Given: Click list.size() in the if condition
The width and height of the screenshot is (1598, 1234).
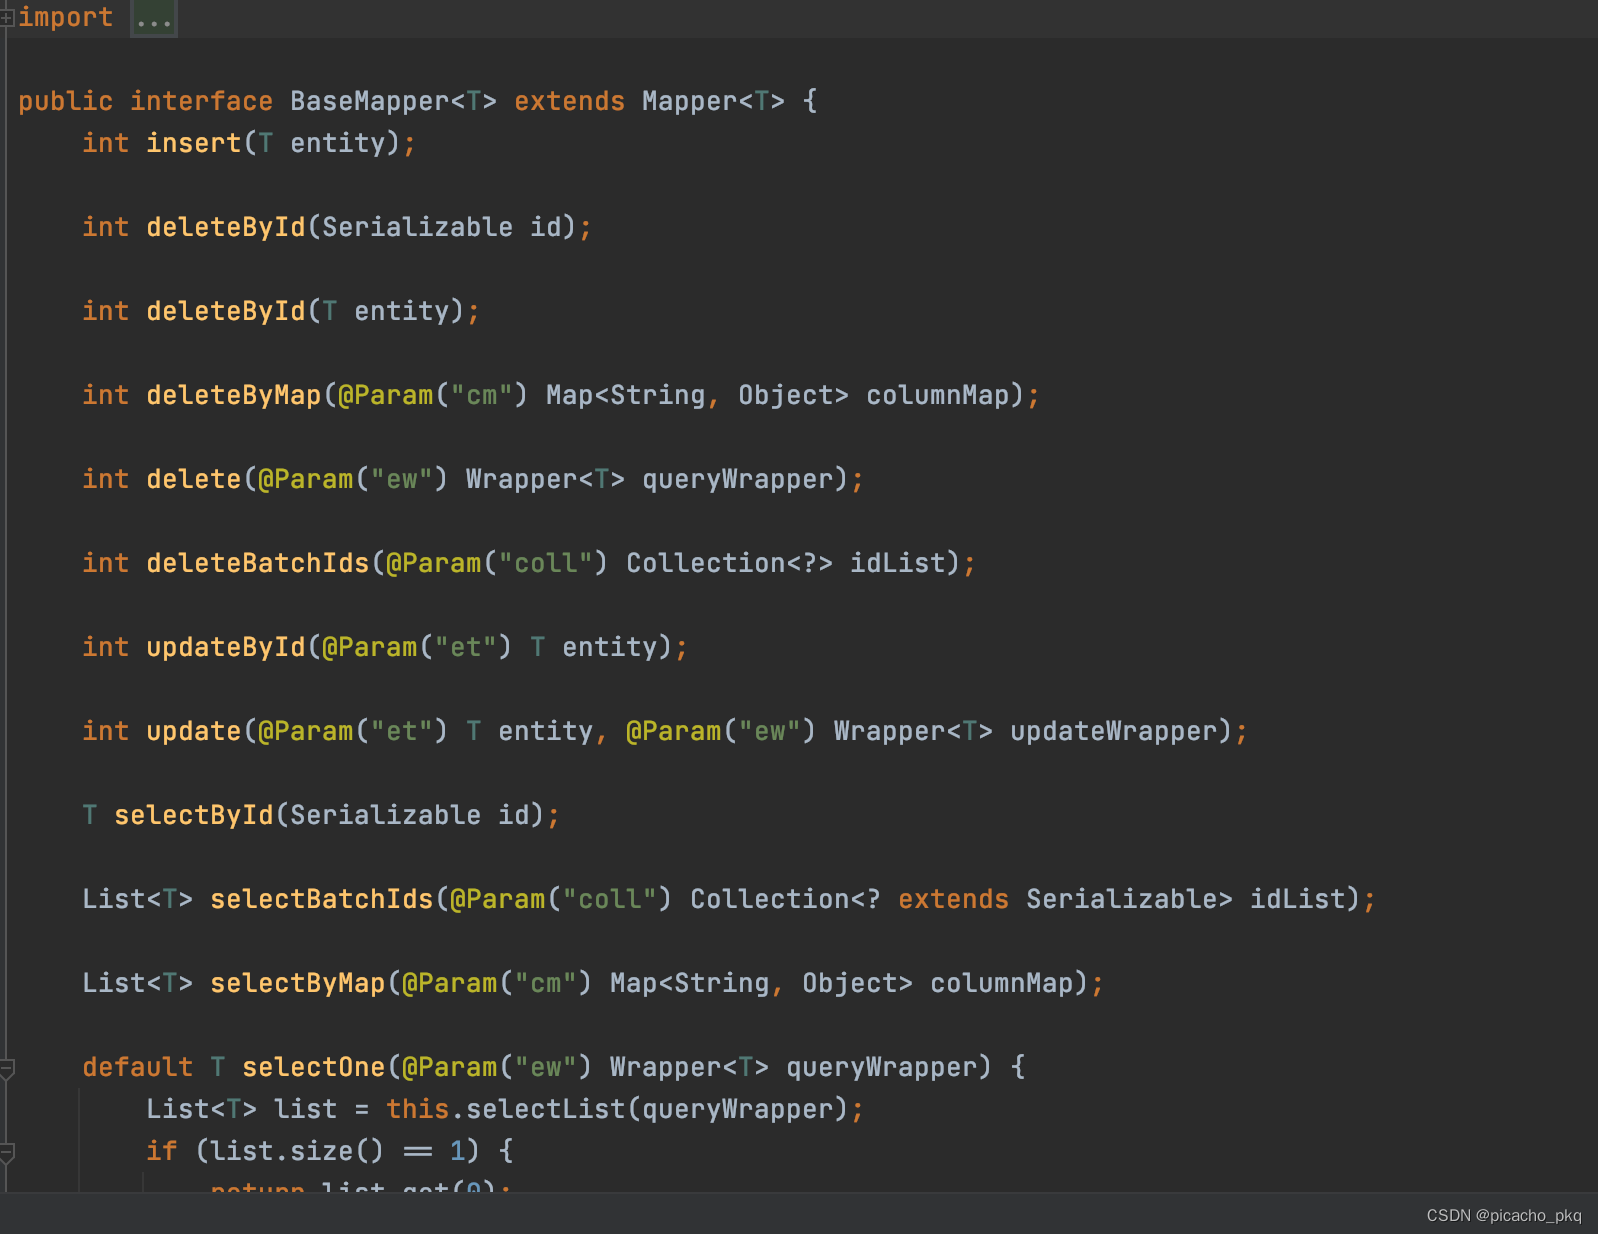Looking at the screenshot, I should coord(298,1151).
